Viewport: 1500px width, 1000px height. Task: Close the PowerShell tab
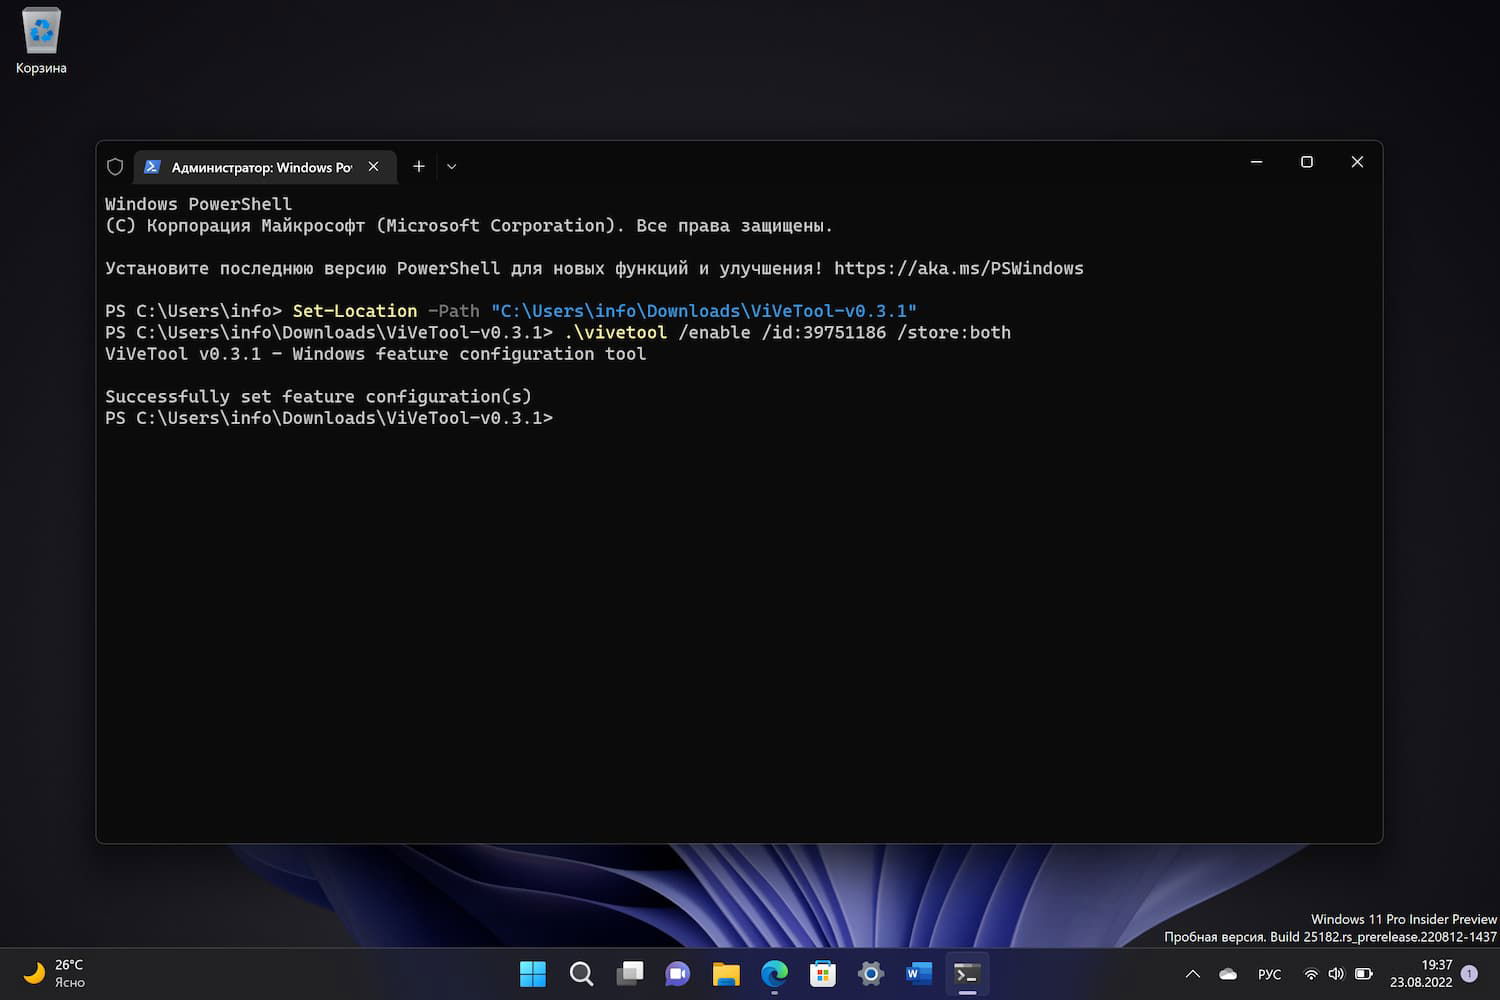tap(374, 167)
